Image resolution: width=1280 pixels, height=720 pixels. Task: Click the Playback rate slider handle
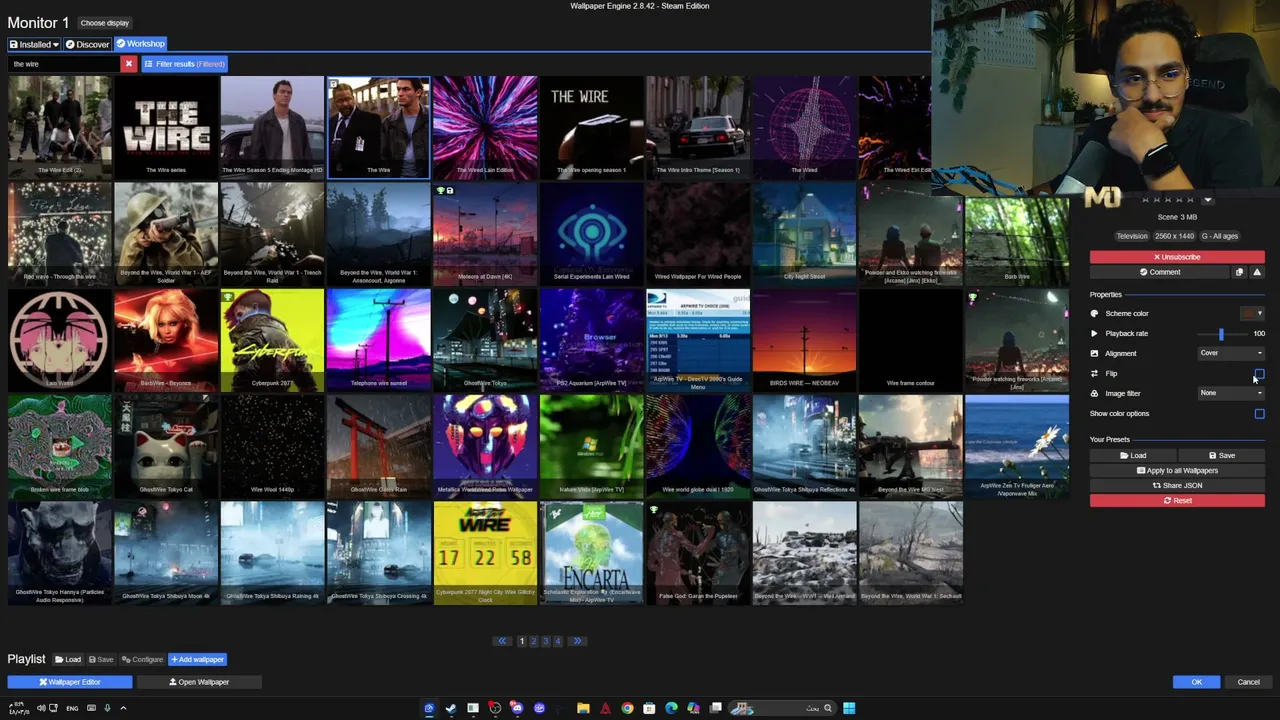(1221, 334)
